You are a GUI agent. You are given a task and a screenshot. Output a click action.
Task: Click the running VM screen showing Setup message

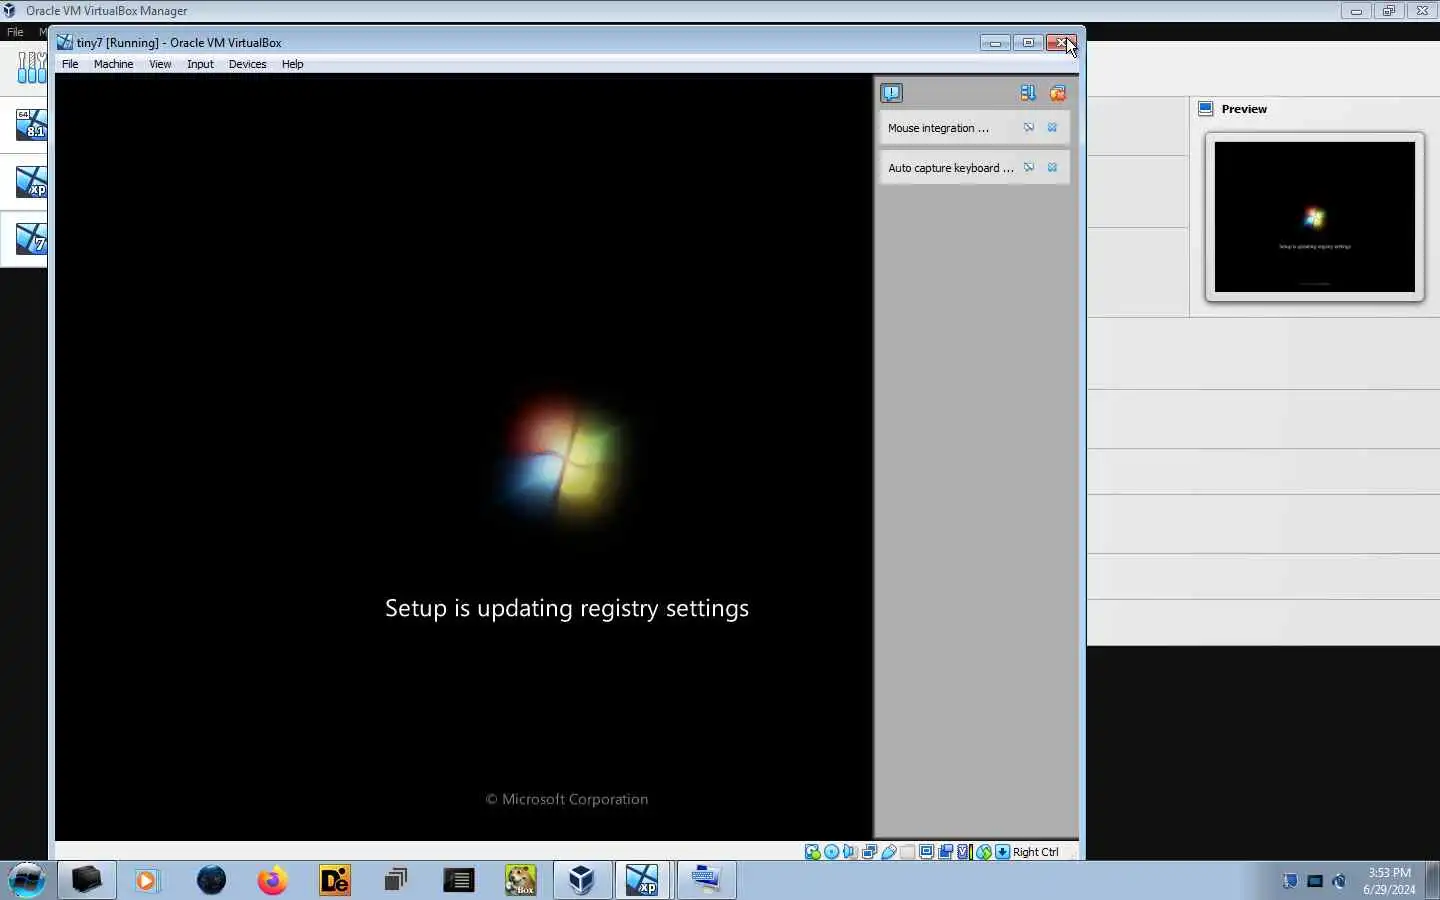tap(464, 457)
